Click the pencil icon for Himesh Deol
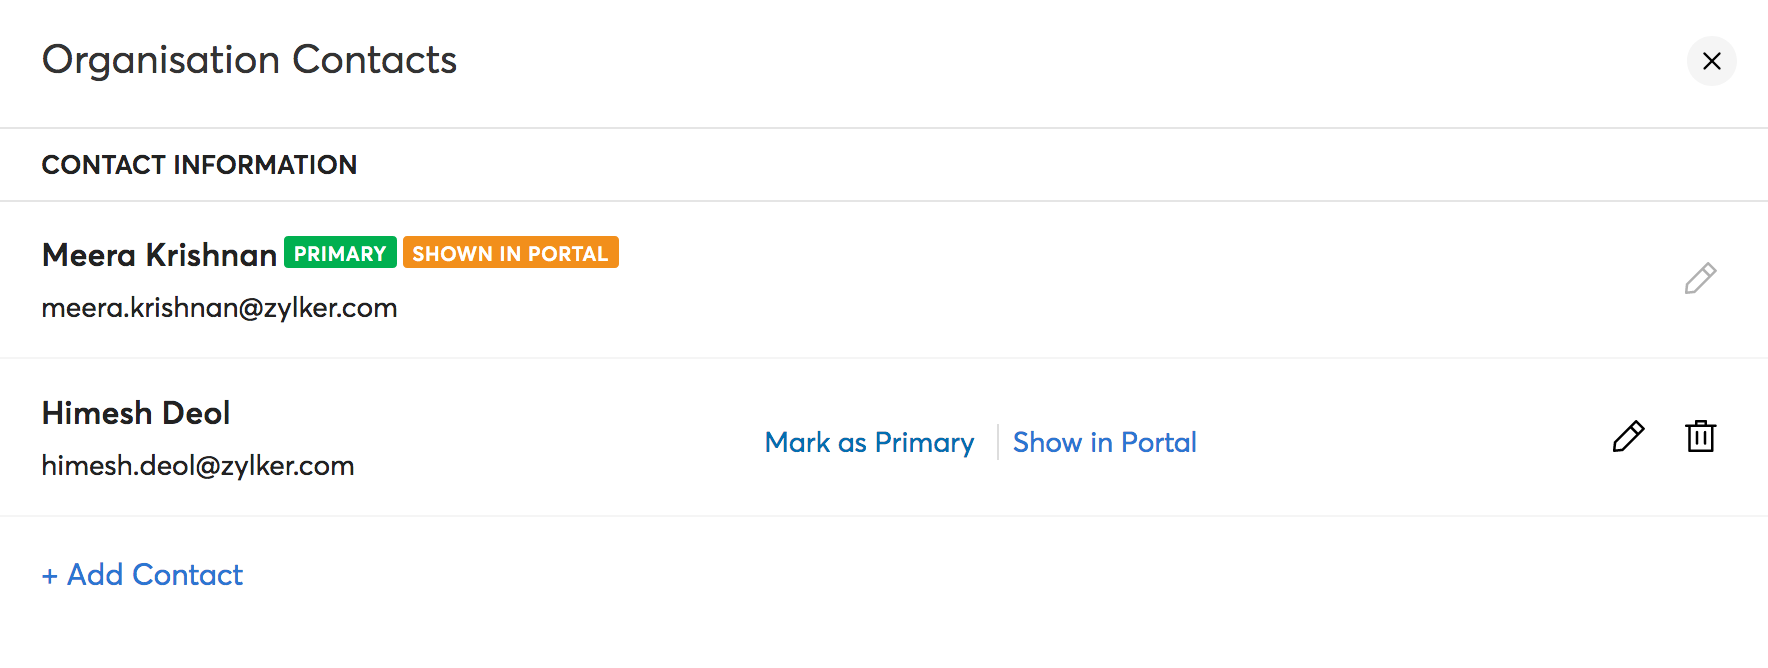Image resolution: width=1768 pixels, height=668 pixels. pos(1628,437)
